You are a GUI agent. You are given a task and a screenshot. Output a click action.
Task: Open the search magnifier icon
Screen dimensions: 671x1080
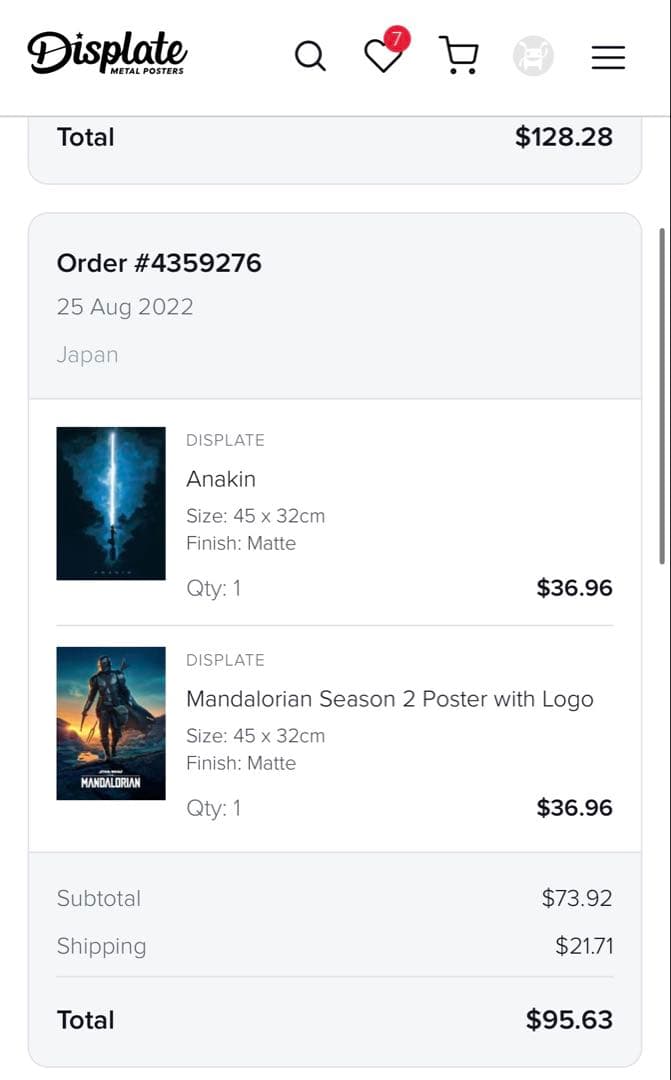click(310, 56)
